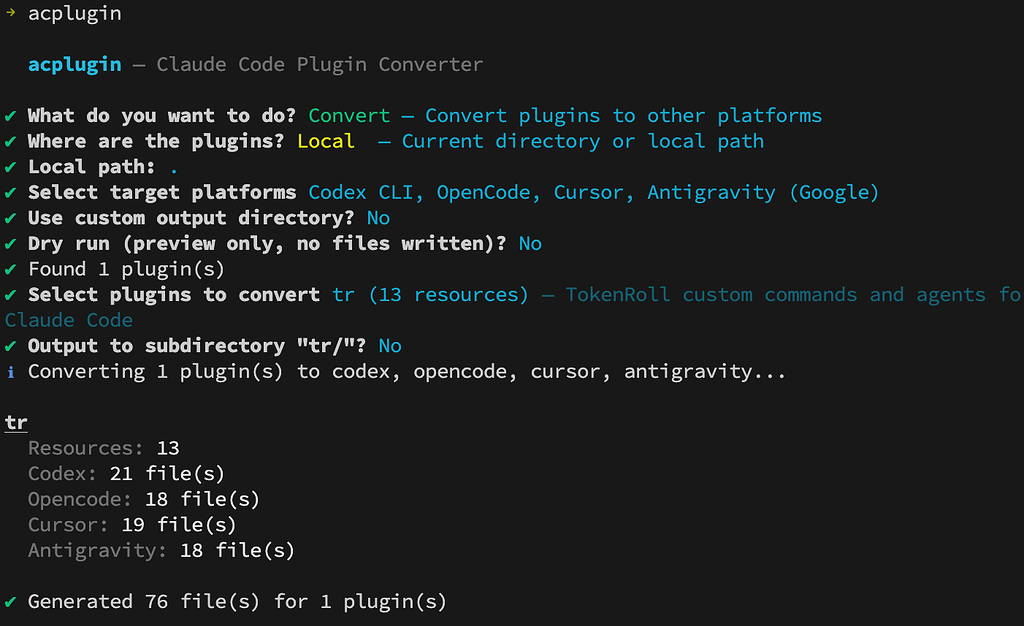Click 'OpenCode,' in target platforms

tap(489, 192)
